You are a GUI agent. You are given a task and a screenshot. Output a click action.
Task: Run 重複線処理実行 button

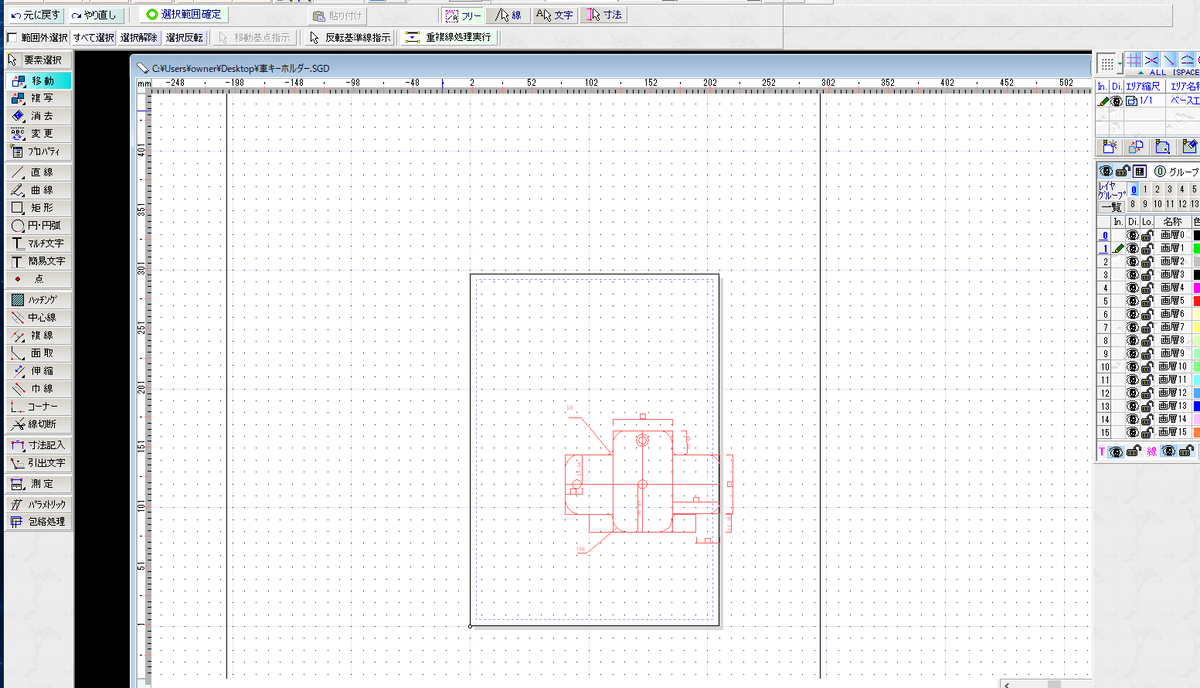(x=450, y=38)
